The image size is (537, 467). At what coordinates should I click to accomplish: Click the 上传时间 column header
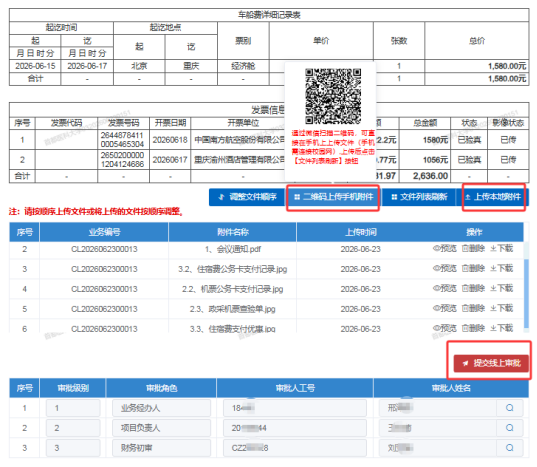(x=361, y=232)
